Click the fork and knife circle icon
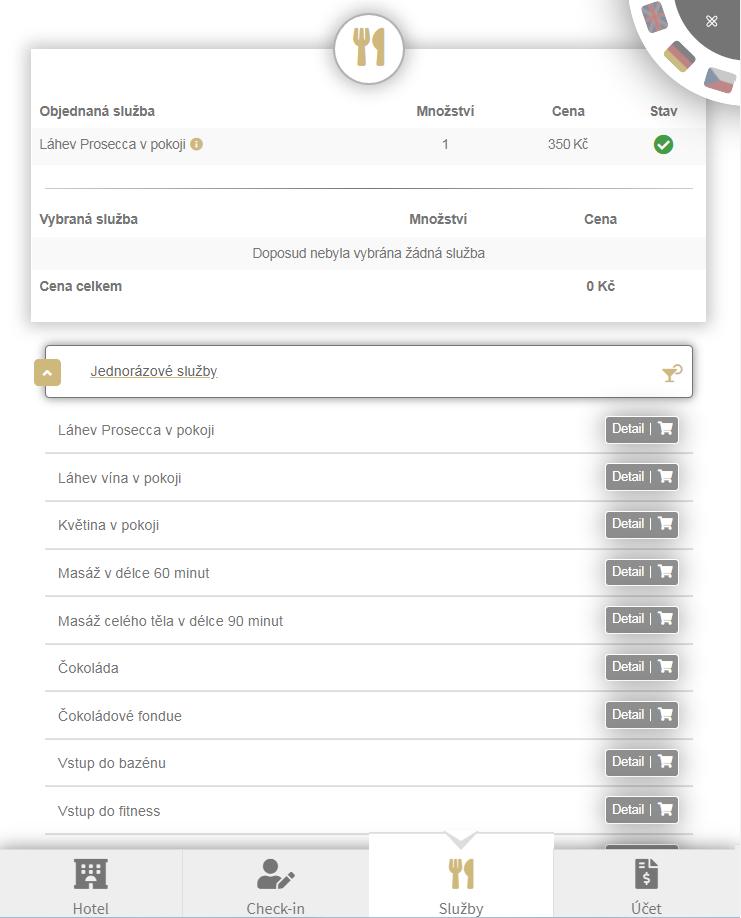741x918 pixels. pyautogui.click(x=369, y=47)
